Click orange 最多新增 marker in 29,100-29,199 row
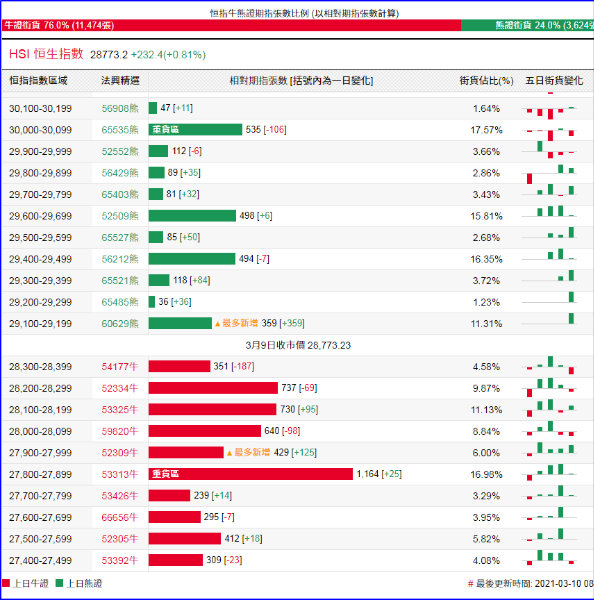The height and width of the screenshot is (600, 594). (236, 323)
